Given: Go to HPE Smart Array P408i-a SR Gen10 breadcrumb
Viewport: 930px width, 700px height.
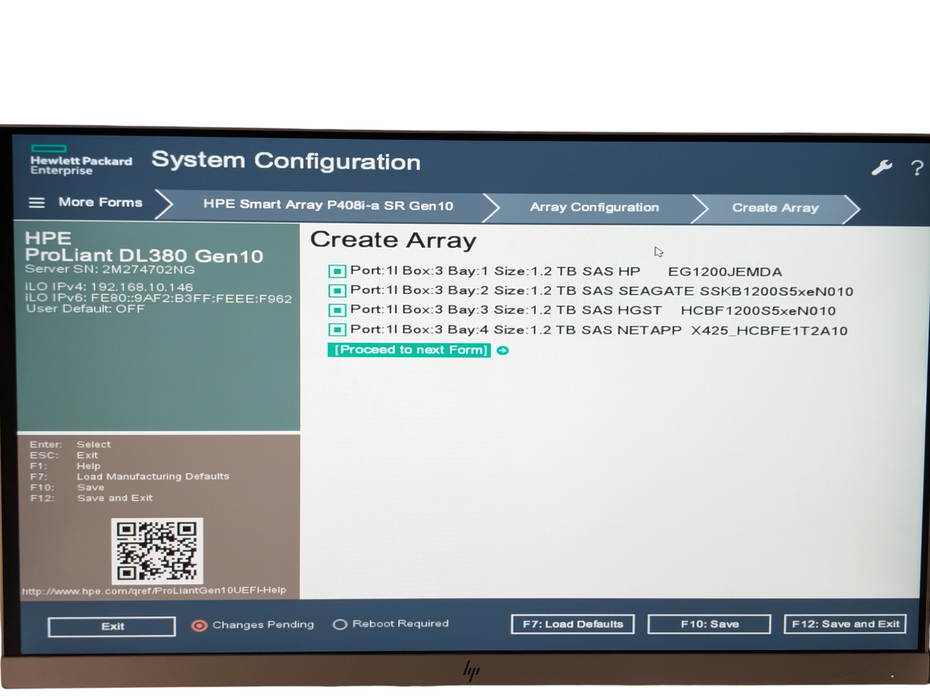Looking at the screenshot, I should (328, 205).
